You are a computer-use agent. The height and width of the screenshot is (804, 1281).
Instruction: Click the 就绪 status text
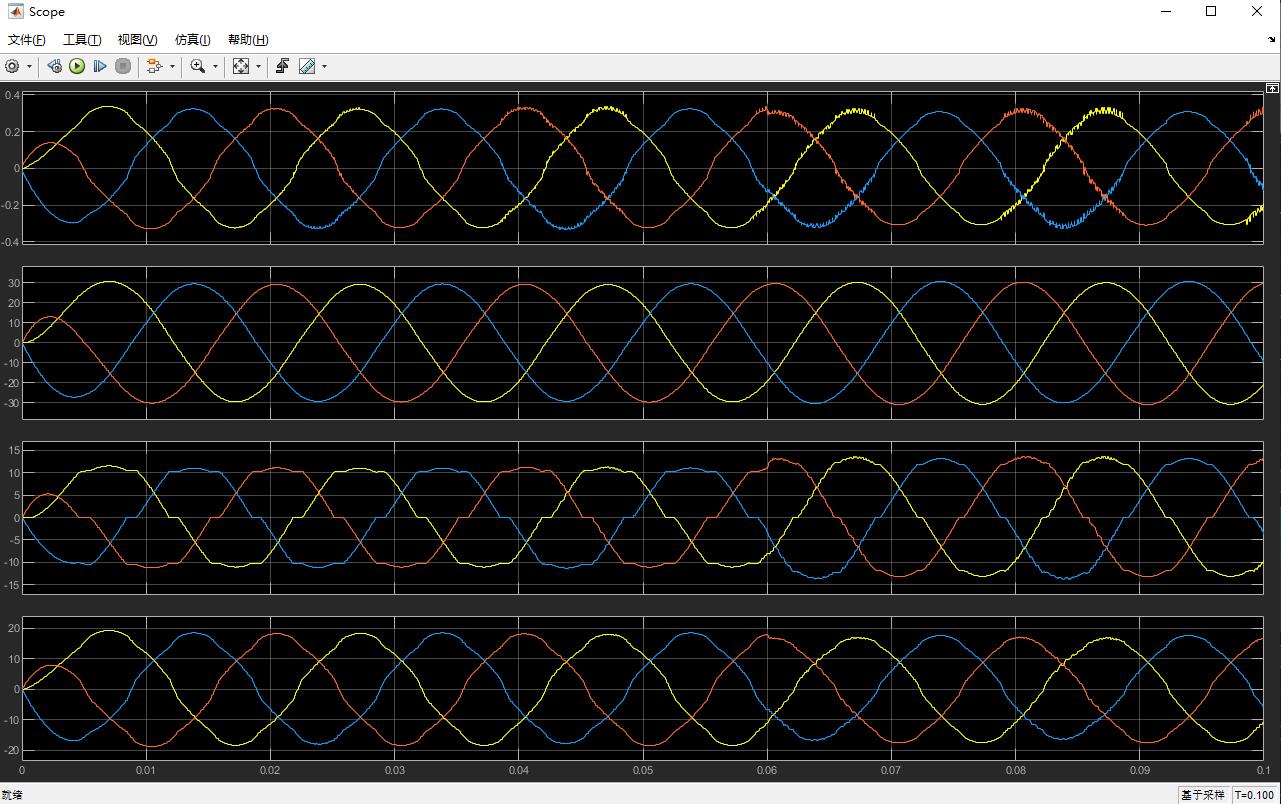11,795
